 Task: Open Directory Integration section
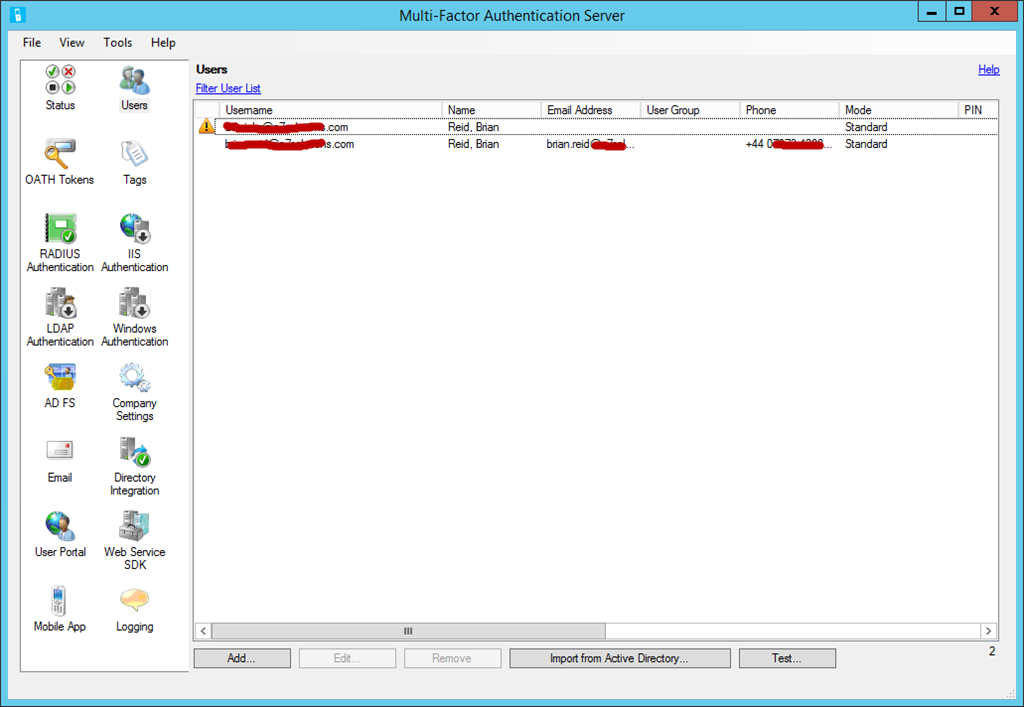point(135,466)
